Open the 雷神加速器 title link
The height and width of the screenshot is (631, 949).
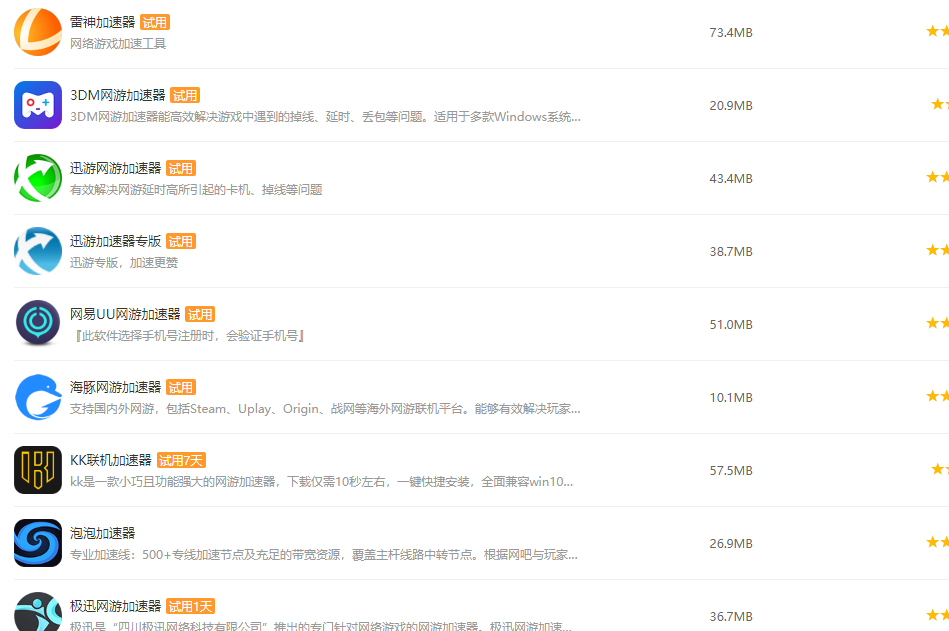coord(102,22)
